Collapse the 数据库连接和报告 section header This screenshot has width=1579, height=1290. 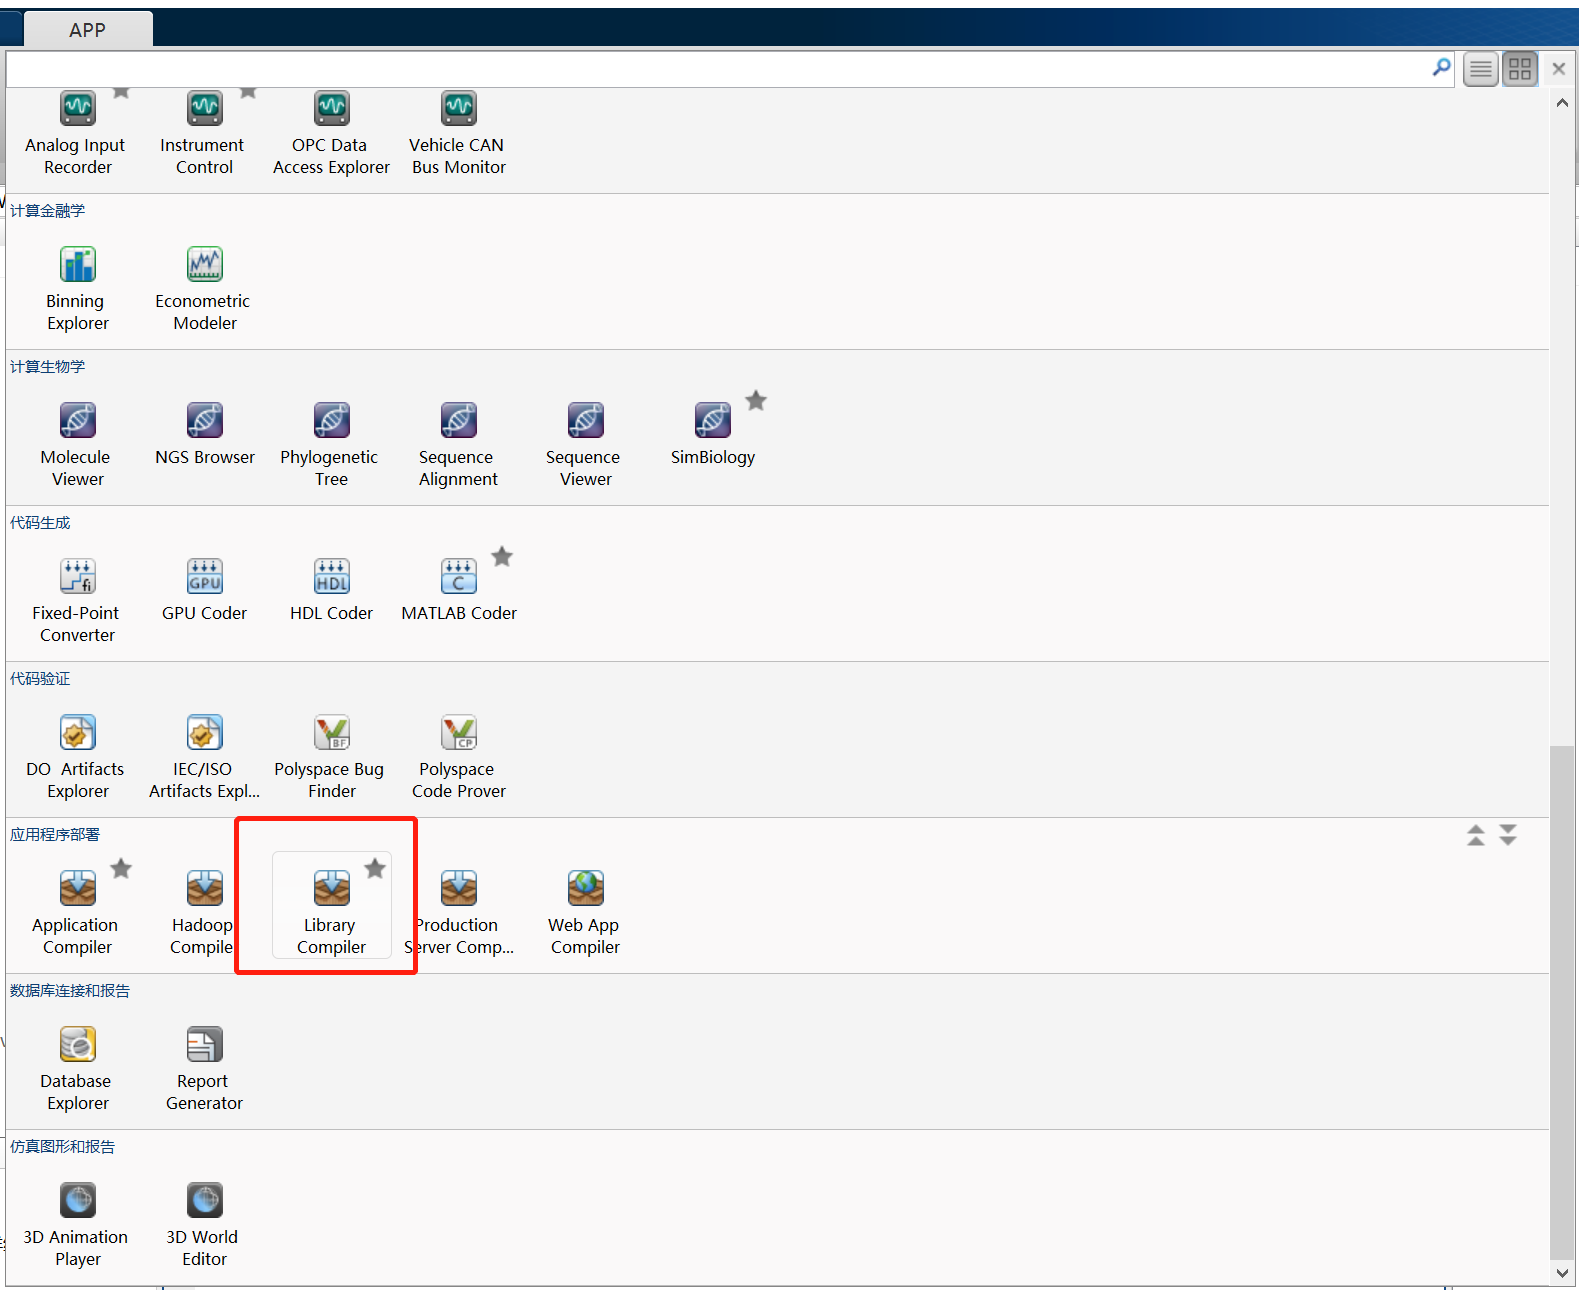click(x=70, y=991)
